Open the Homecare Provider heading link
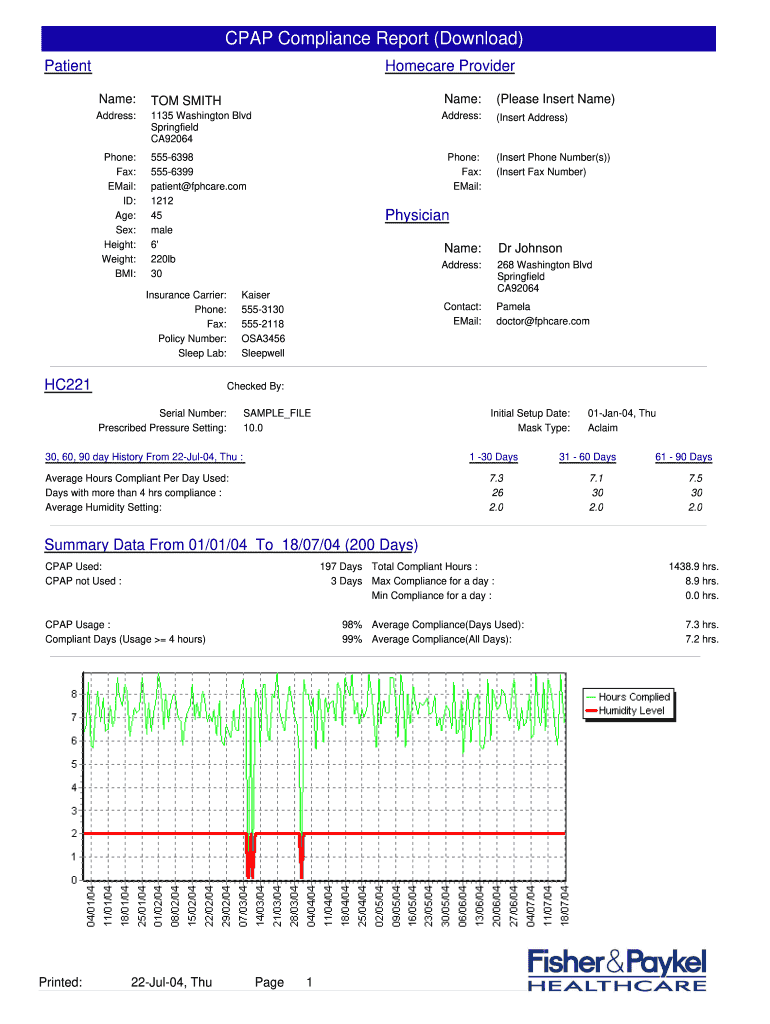 click(x=450, y=66)
